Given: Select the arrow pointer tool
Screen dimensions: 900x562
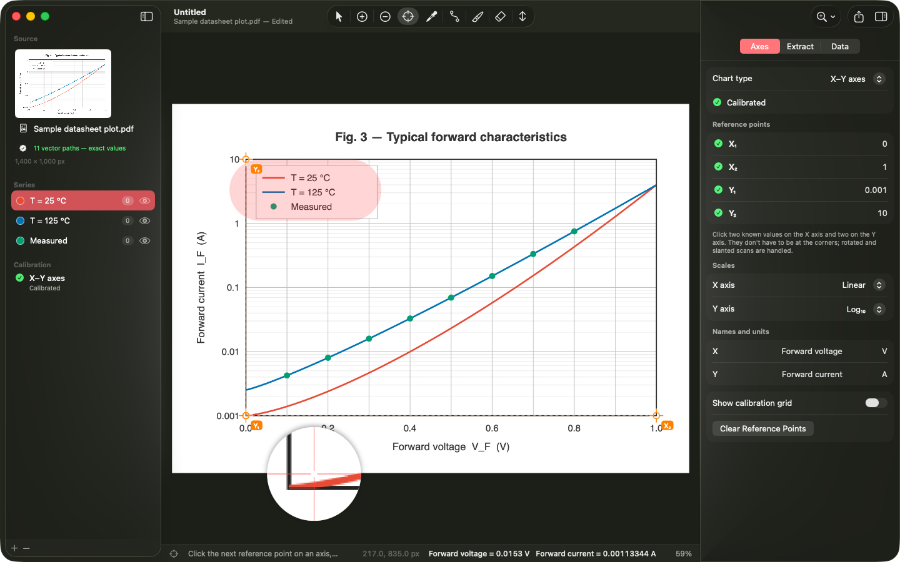Looking at the screenshot, I should click(x=339, y=17).
